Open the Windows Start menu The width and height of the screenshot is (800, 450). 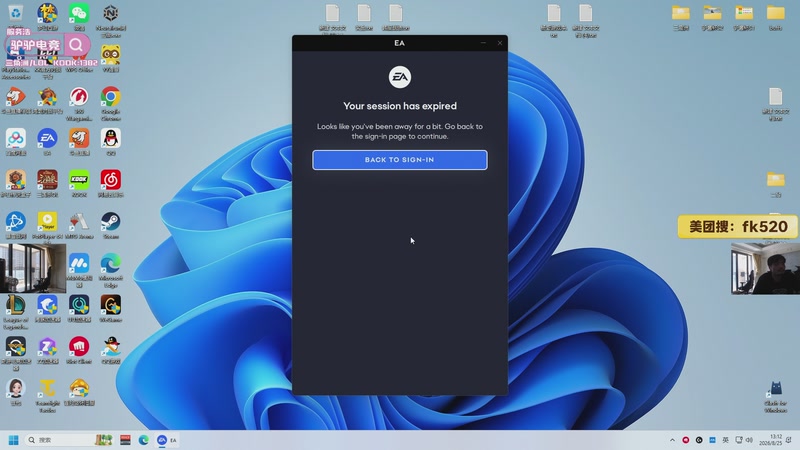click(x=14, y=440)
